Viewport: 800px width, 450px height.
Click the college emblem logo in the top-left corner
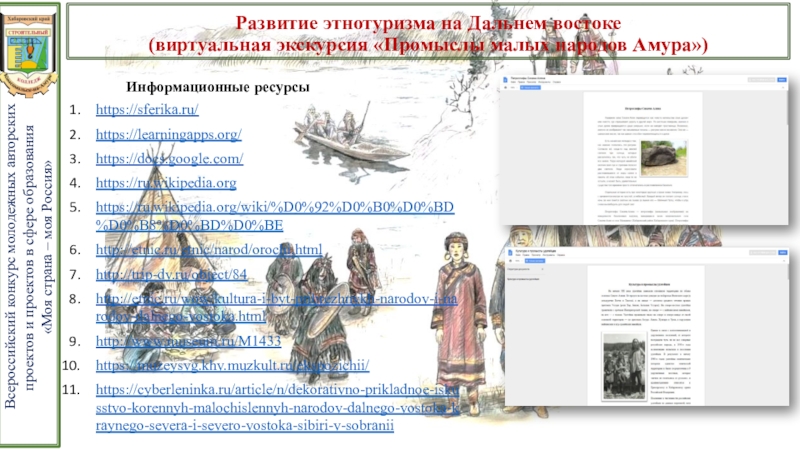pos(29,55)
